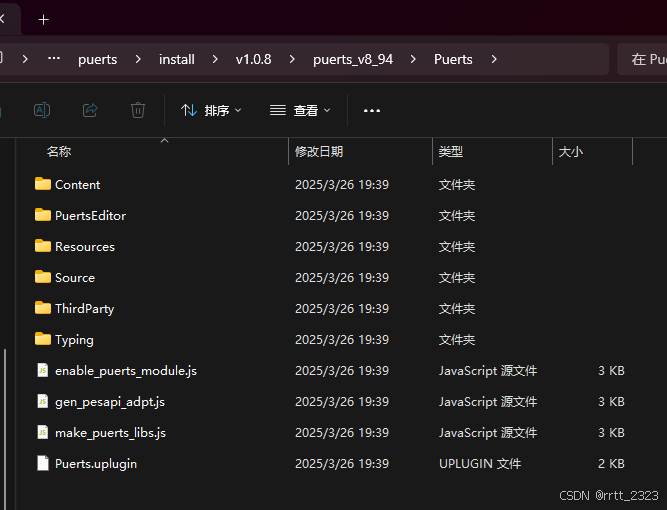Select the Resources folder icon
This screenshot has width=667, height=510.
tap(43, 246)
